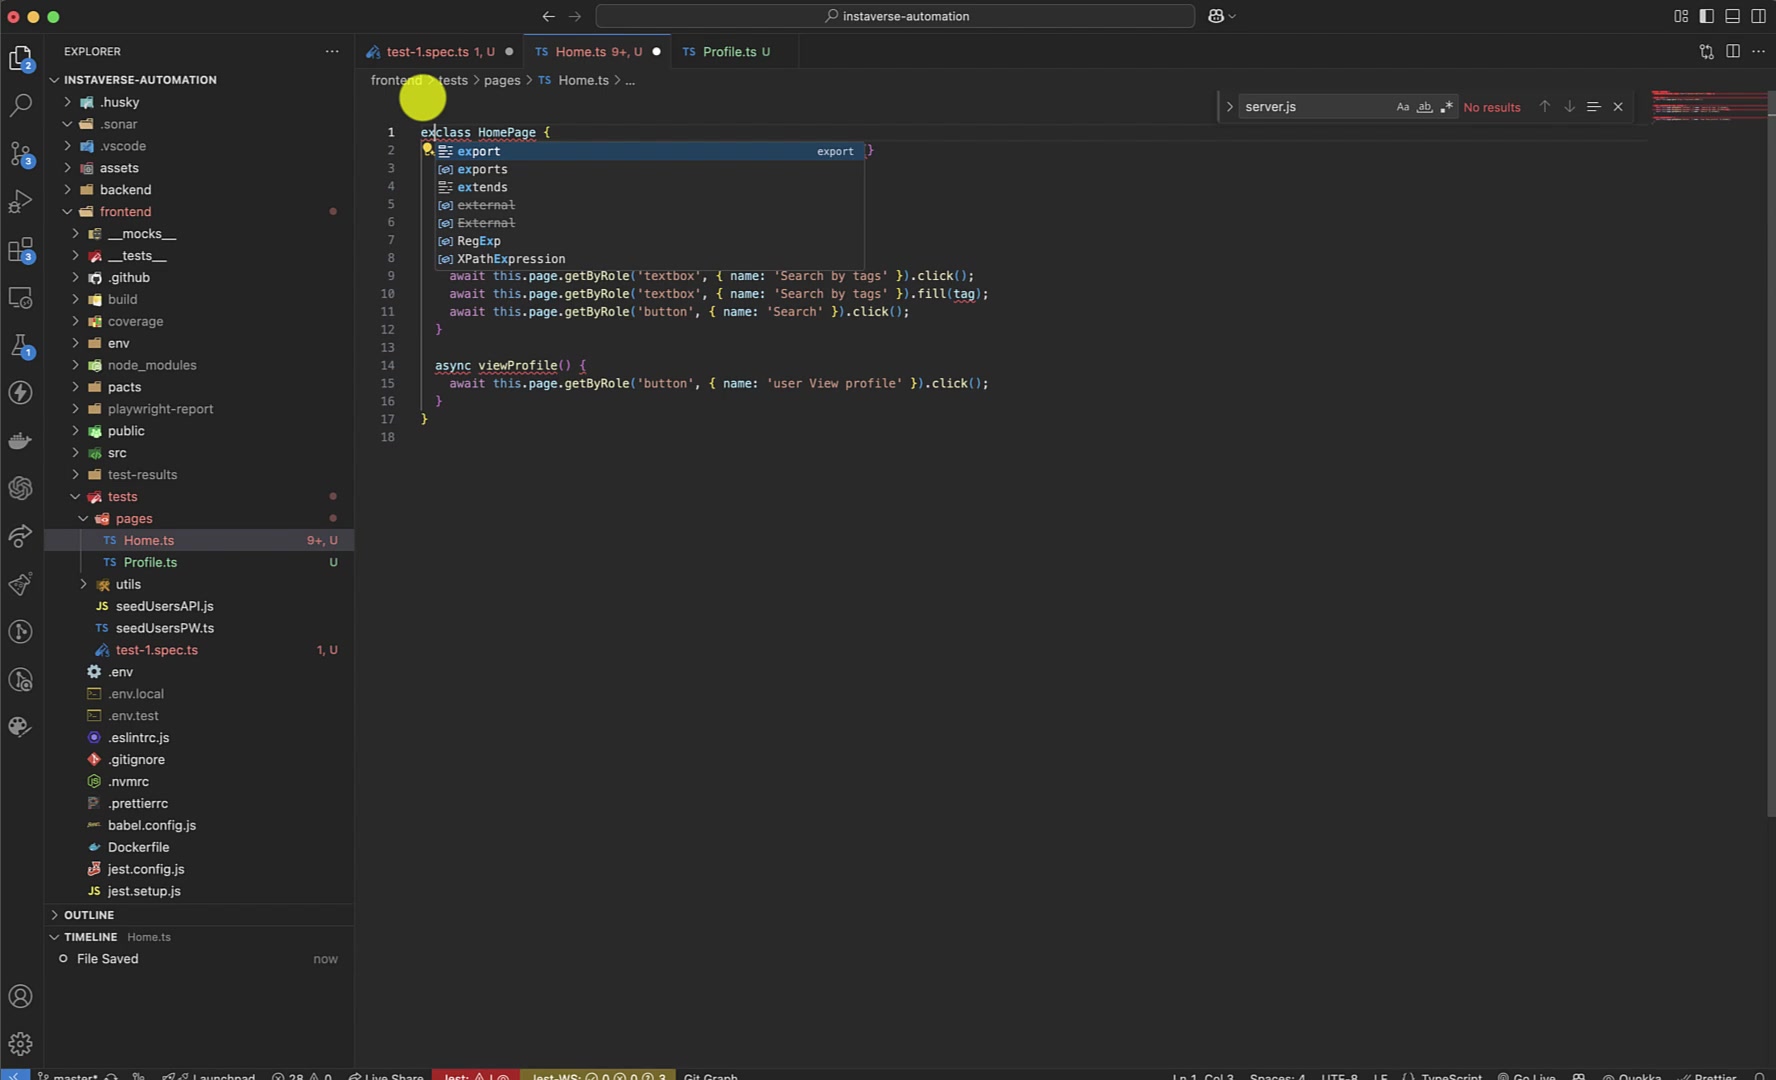Toggle Match Whole Word in find widget
The image size is (1776, 1080).
click(1424, 107)
